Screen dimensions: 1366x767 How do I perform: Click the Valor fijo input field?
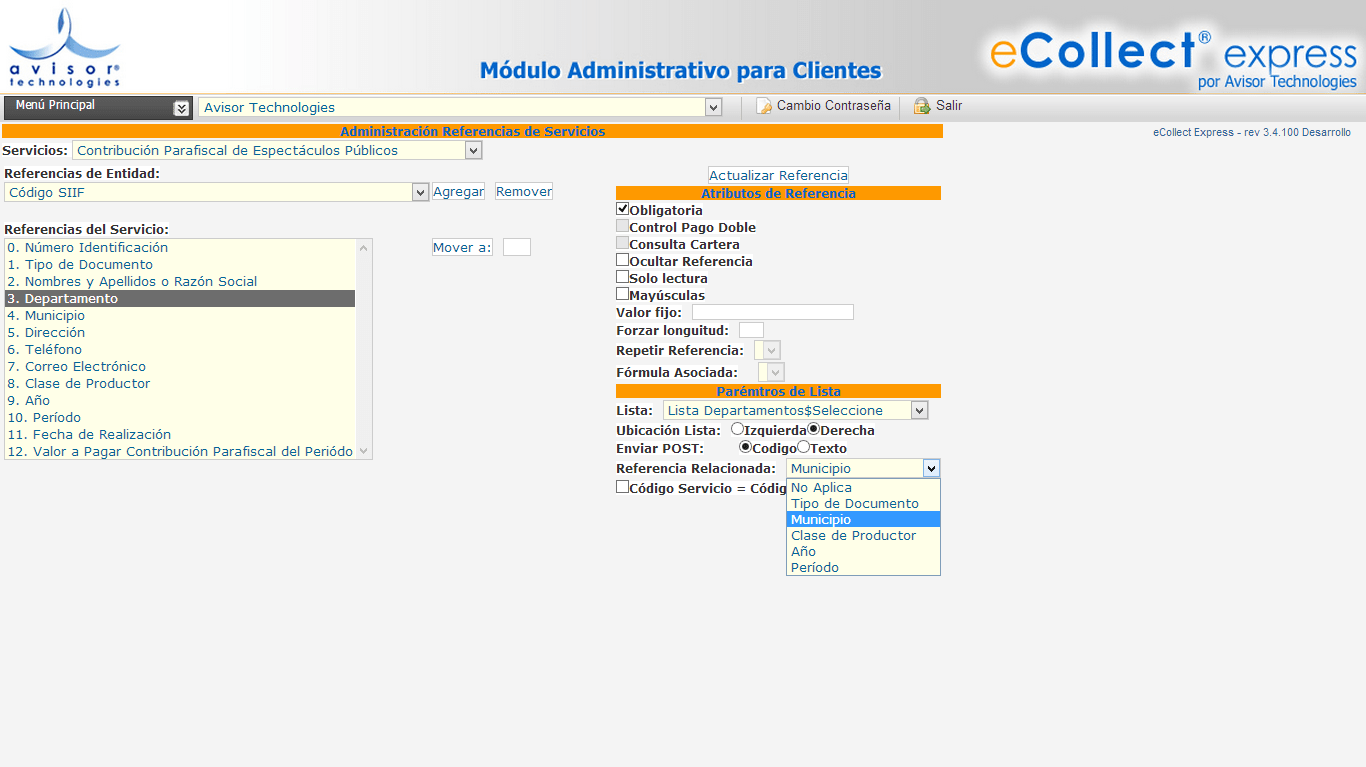point(773,312)
